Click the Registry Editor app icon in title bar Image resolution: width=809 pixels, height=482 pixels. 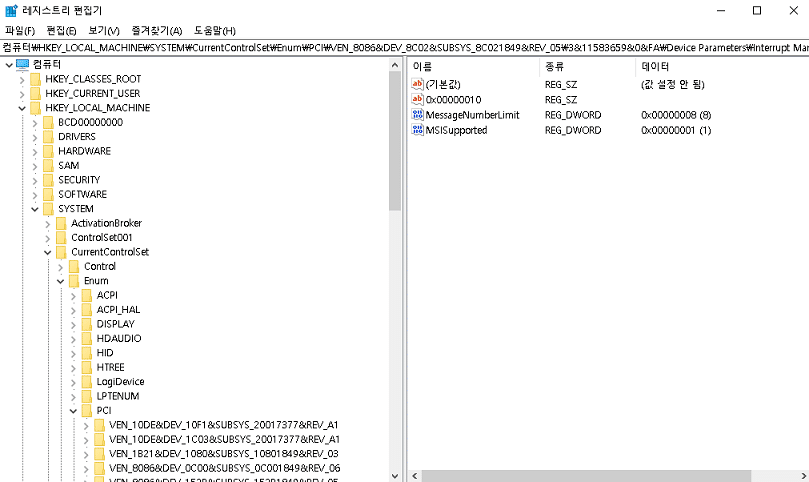11,10
